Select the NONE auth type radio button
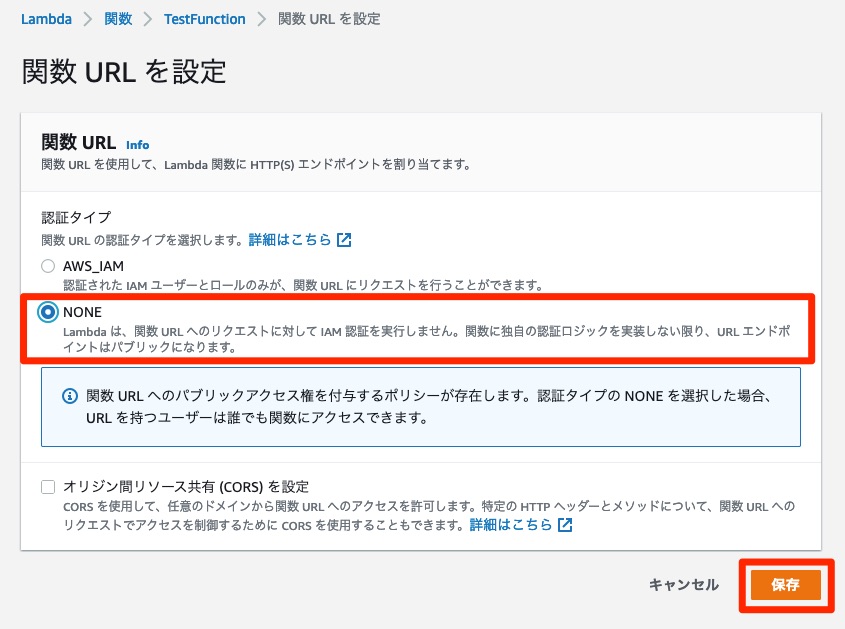 click(48, 312)
